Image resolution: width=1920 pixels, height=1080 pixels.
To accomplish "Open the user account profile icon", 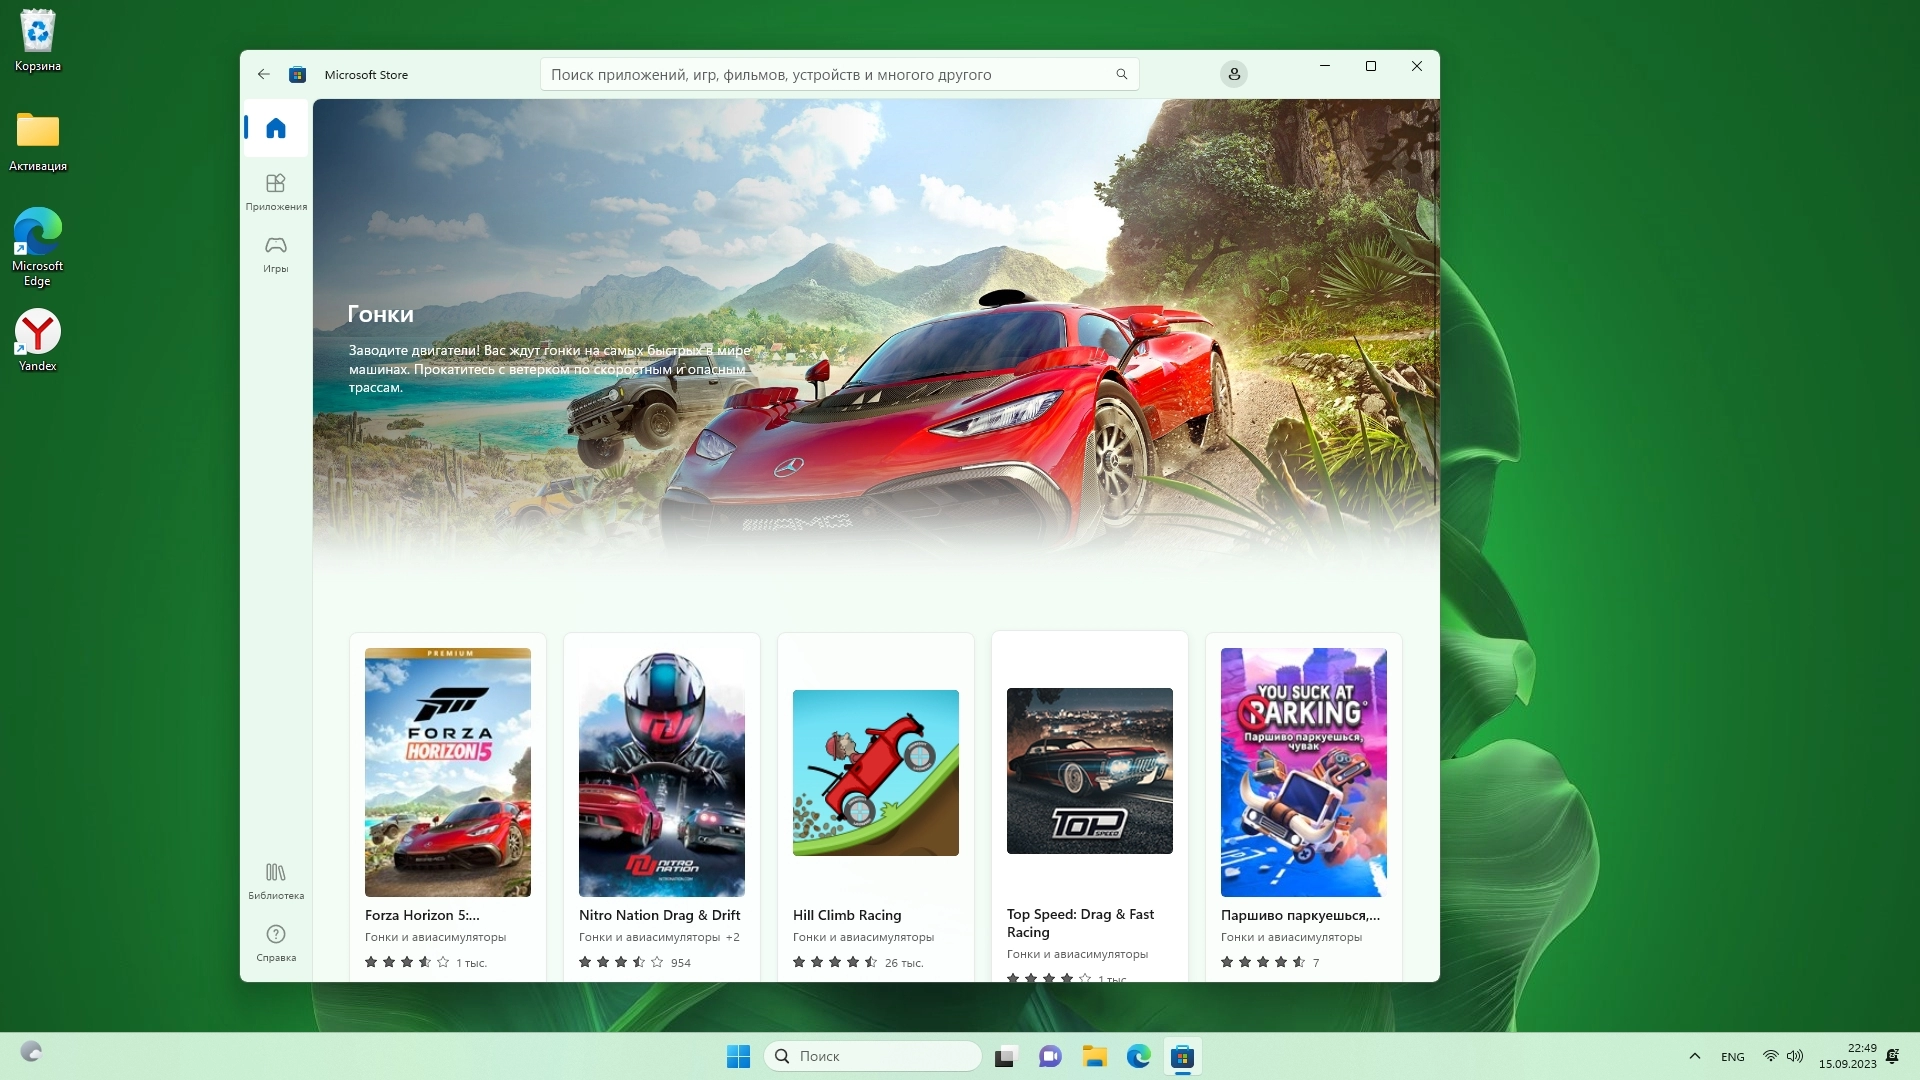I will [1233, 74].
